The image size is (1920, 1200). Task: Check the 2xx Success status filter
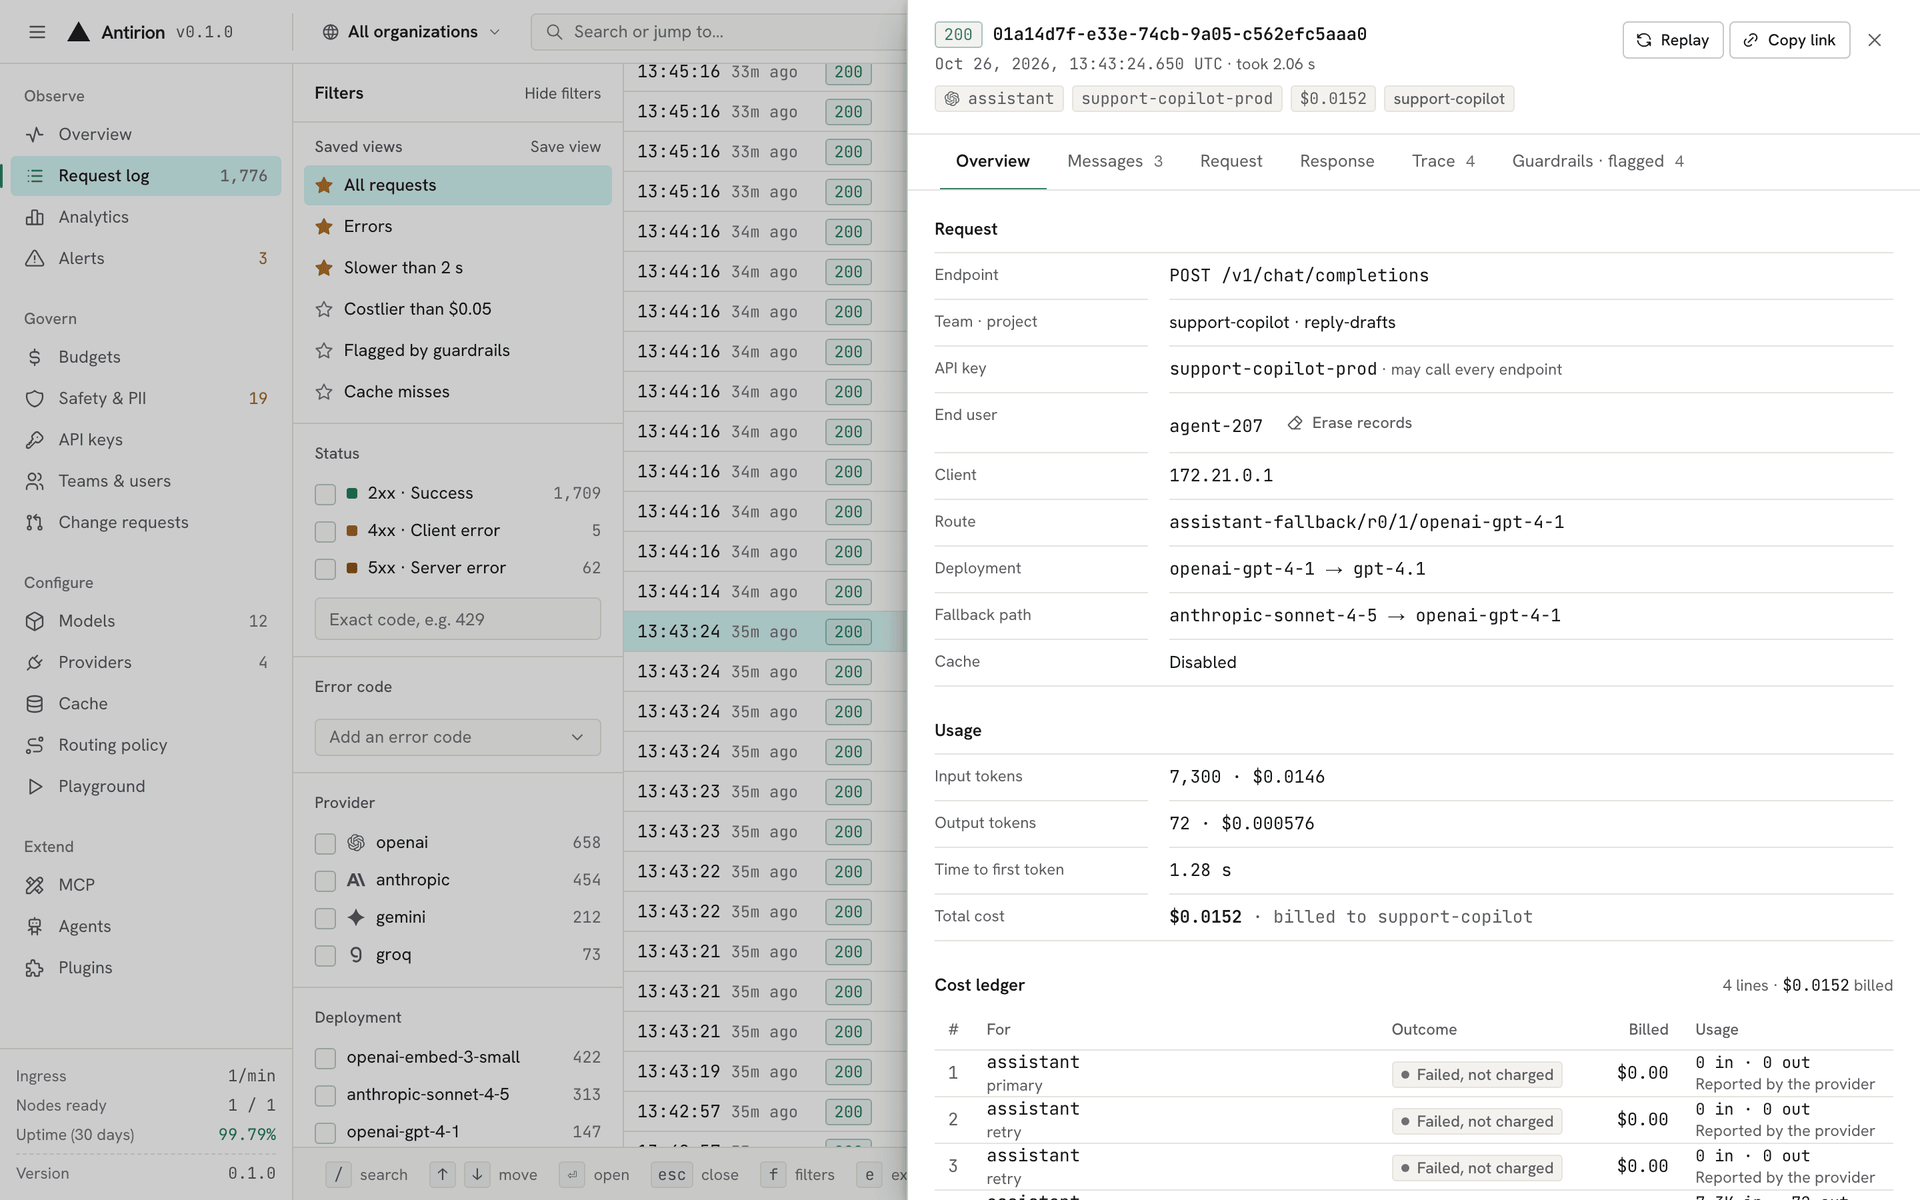[325, 494]
